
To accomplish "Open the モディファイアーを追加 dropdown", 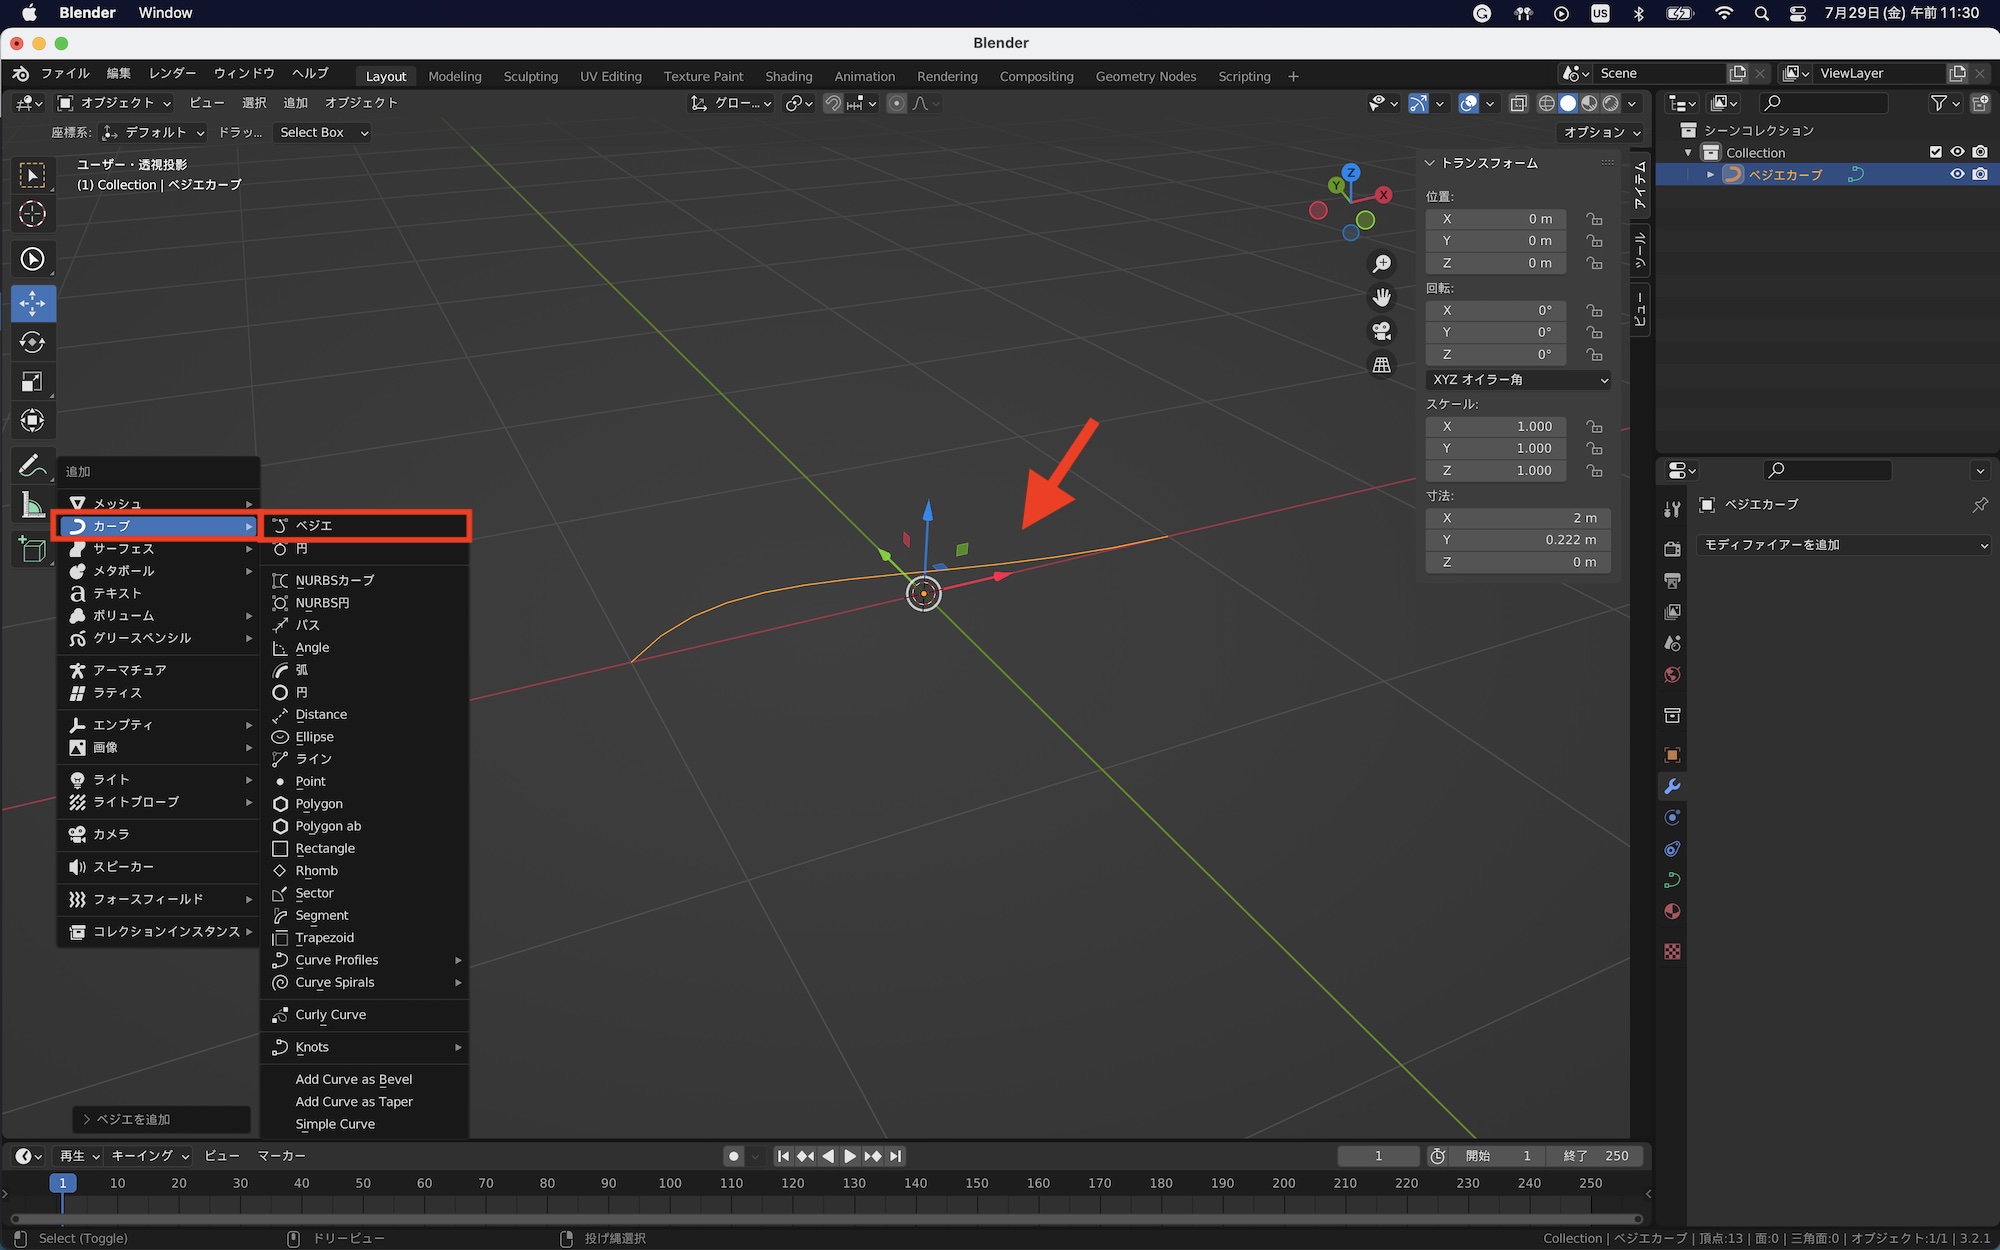I will click(x=1844, y=545).
